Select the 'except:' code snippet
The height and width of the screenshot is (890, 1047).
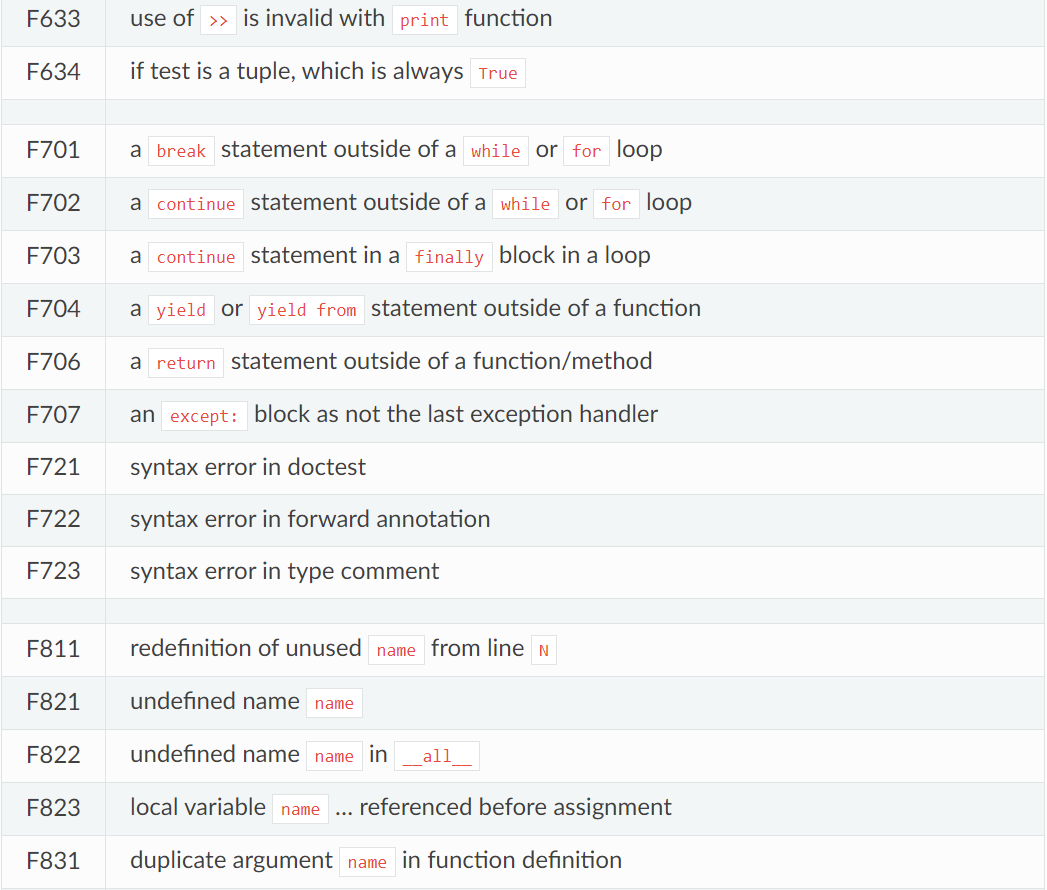point(204,416)
